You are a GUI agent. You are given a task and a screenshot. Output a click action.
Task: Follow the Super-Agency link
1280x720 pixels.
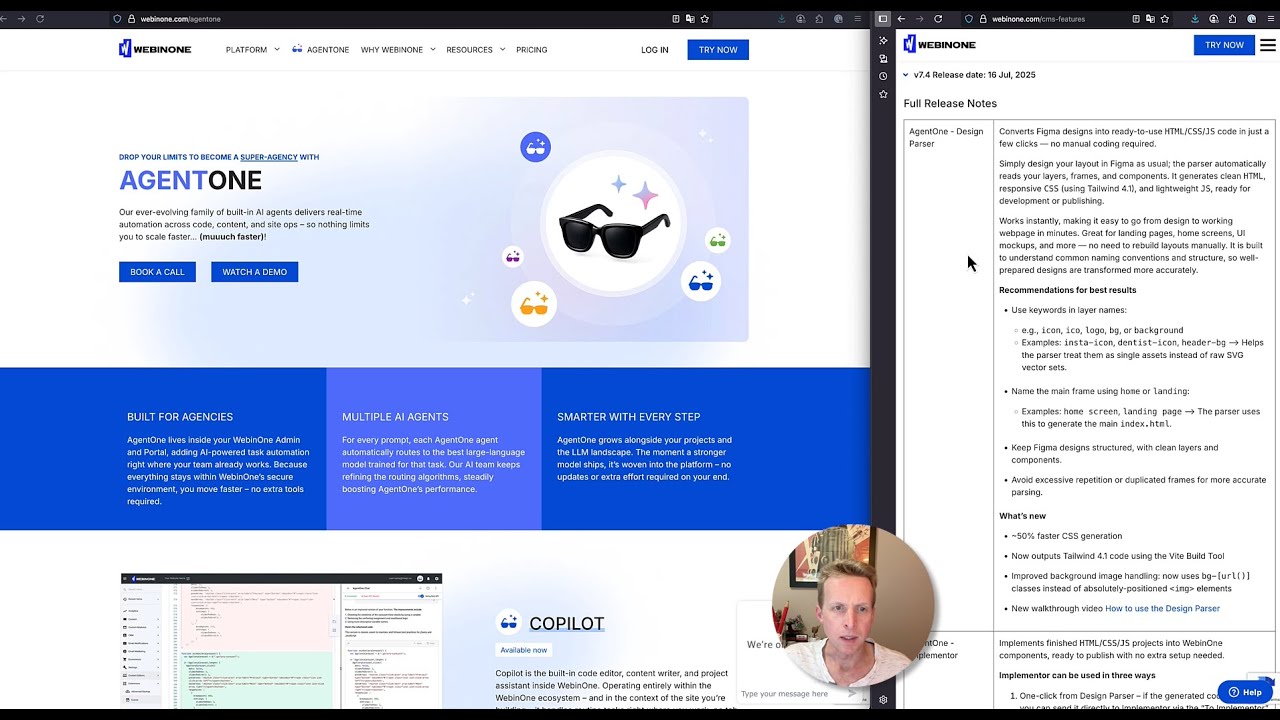[x=269, y=157]
